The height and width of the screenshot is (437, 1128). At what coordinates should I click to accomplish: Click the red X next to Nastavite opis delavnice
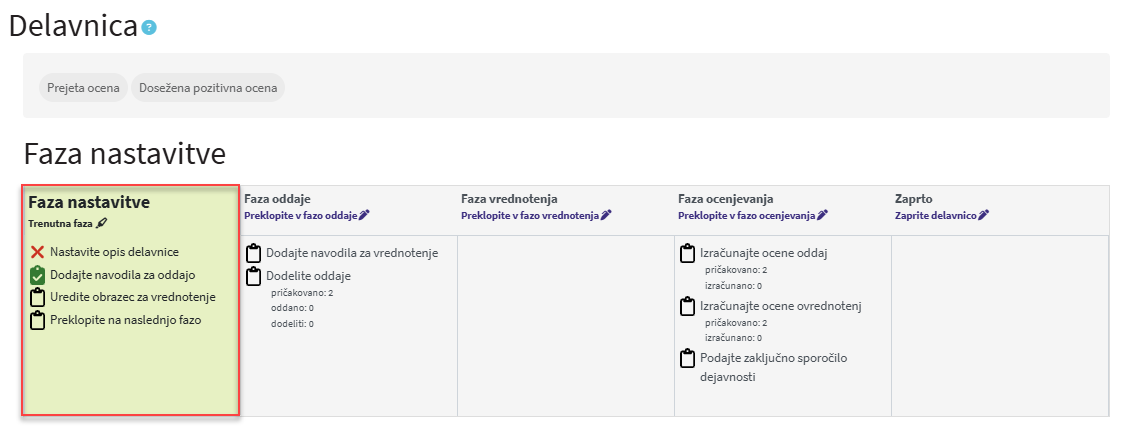tap(38, 252)
